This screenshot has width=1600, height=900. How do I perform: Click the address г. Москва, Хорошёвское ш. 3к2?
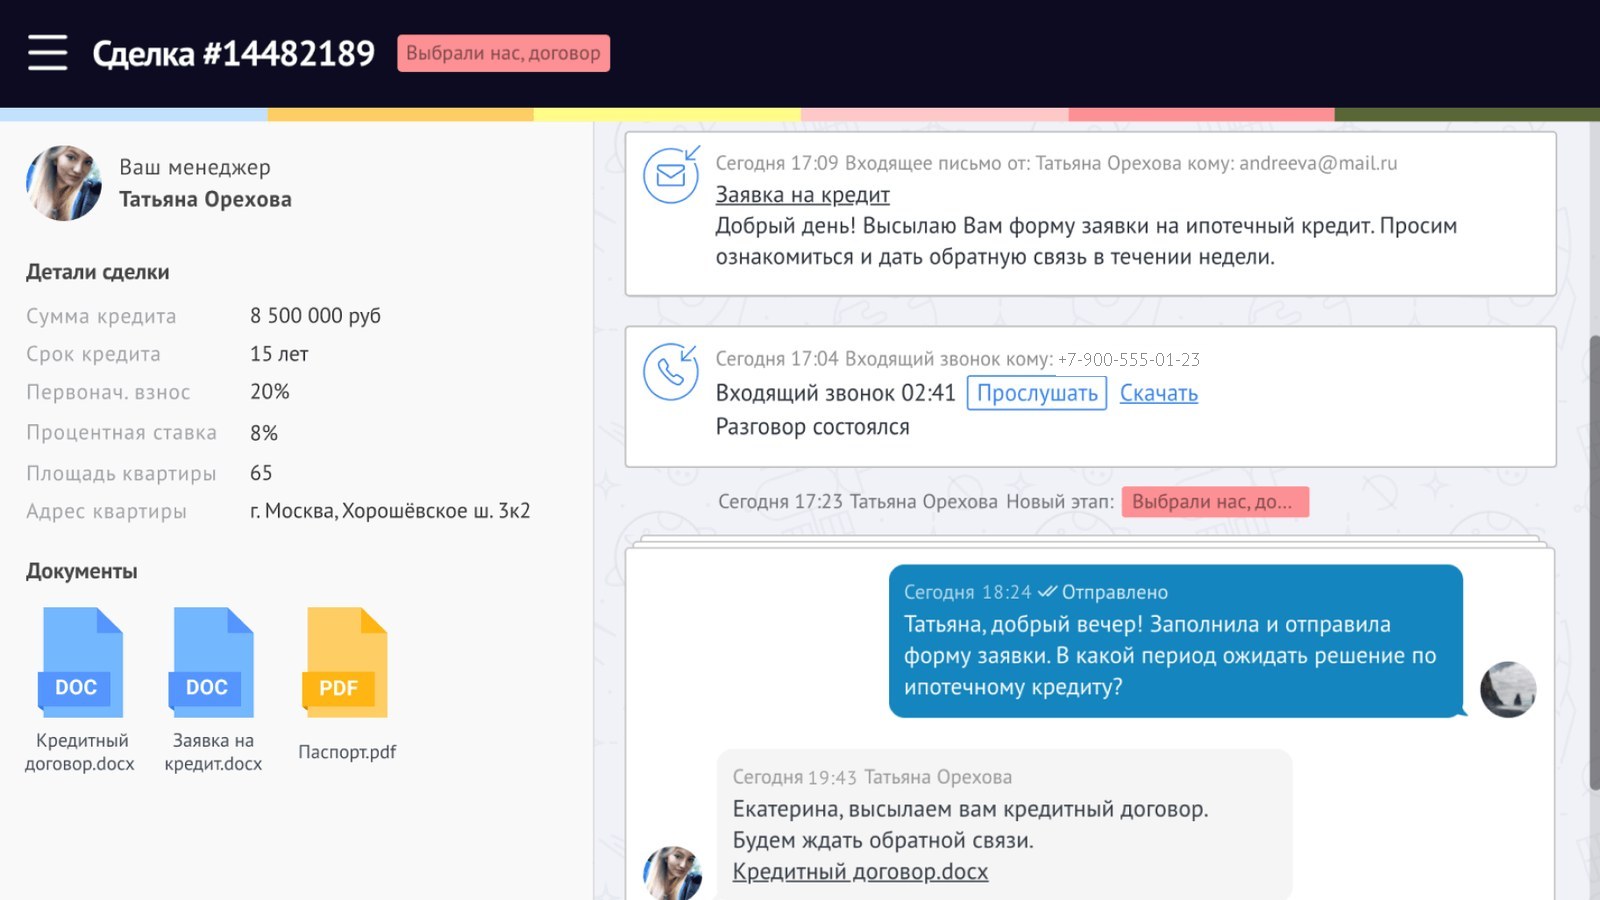tap(390, 511)
